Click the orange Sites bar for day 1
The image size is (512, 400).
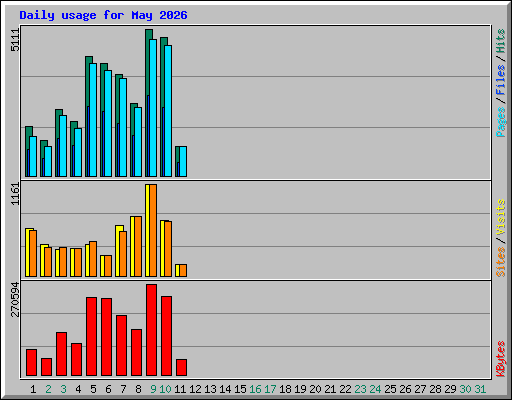click(33, 253)
